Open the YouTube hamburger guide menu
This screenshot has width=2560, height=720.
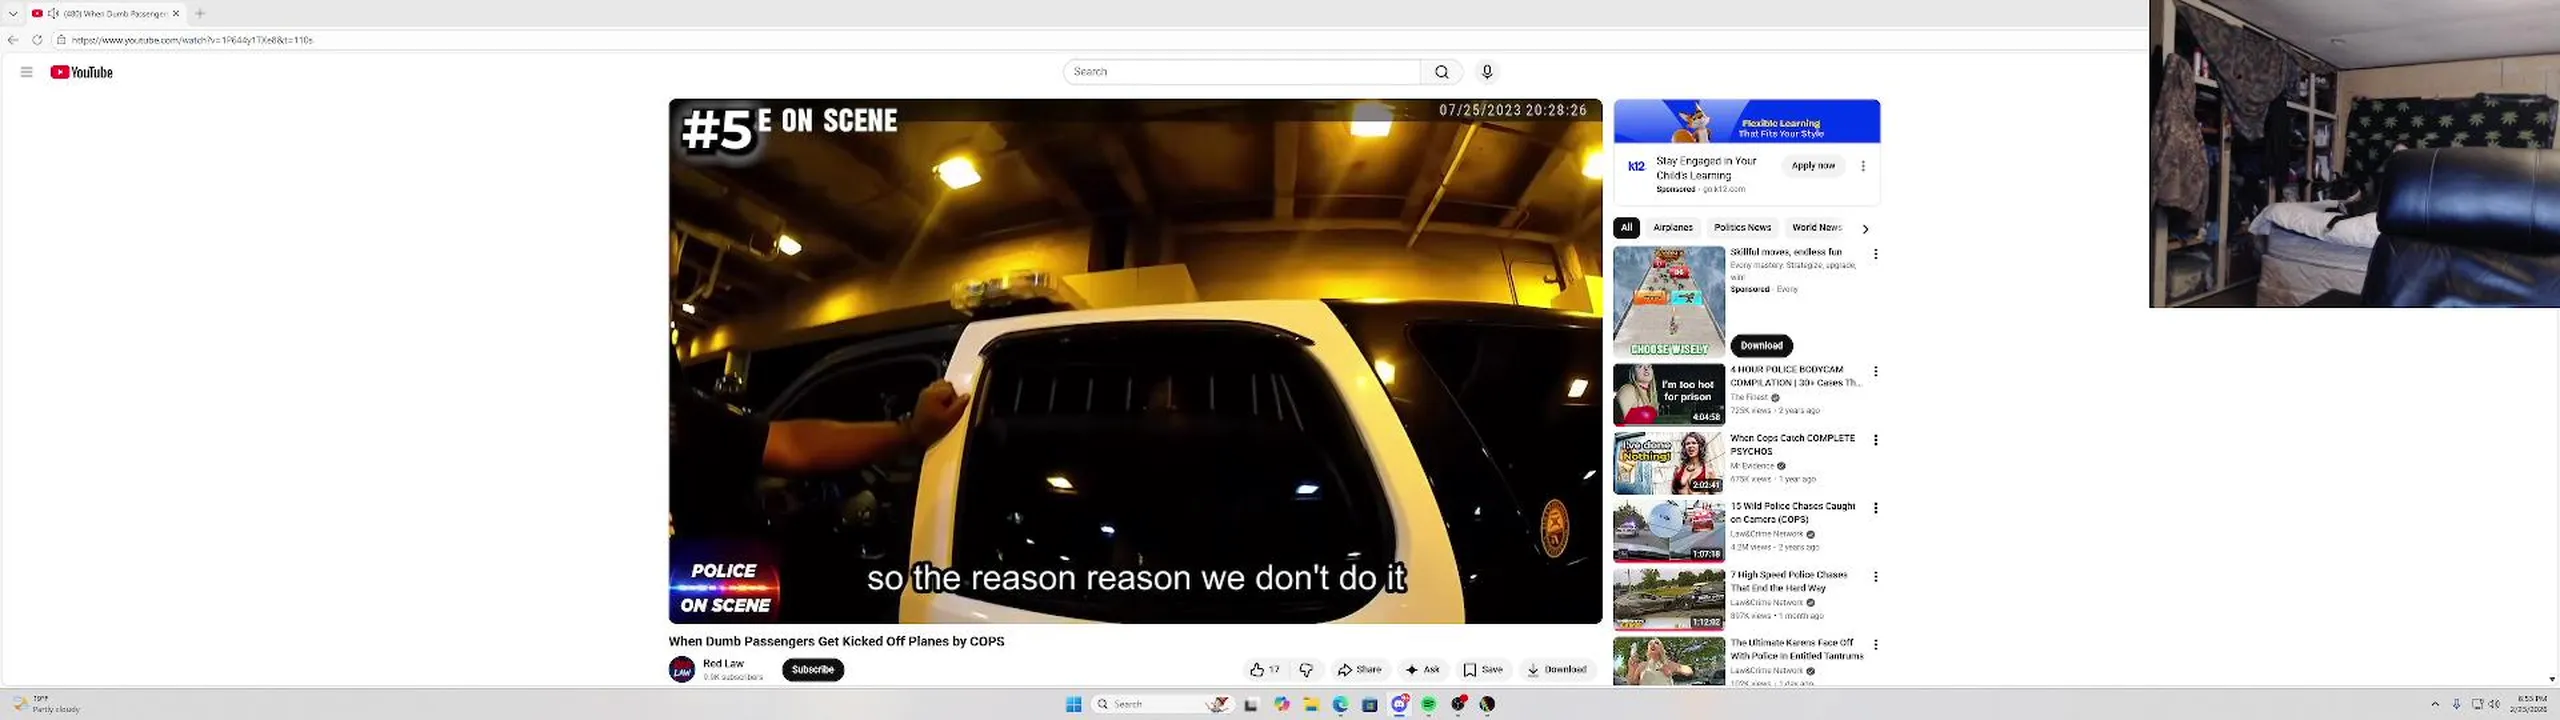[26, 72]
